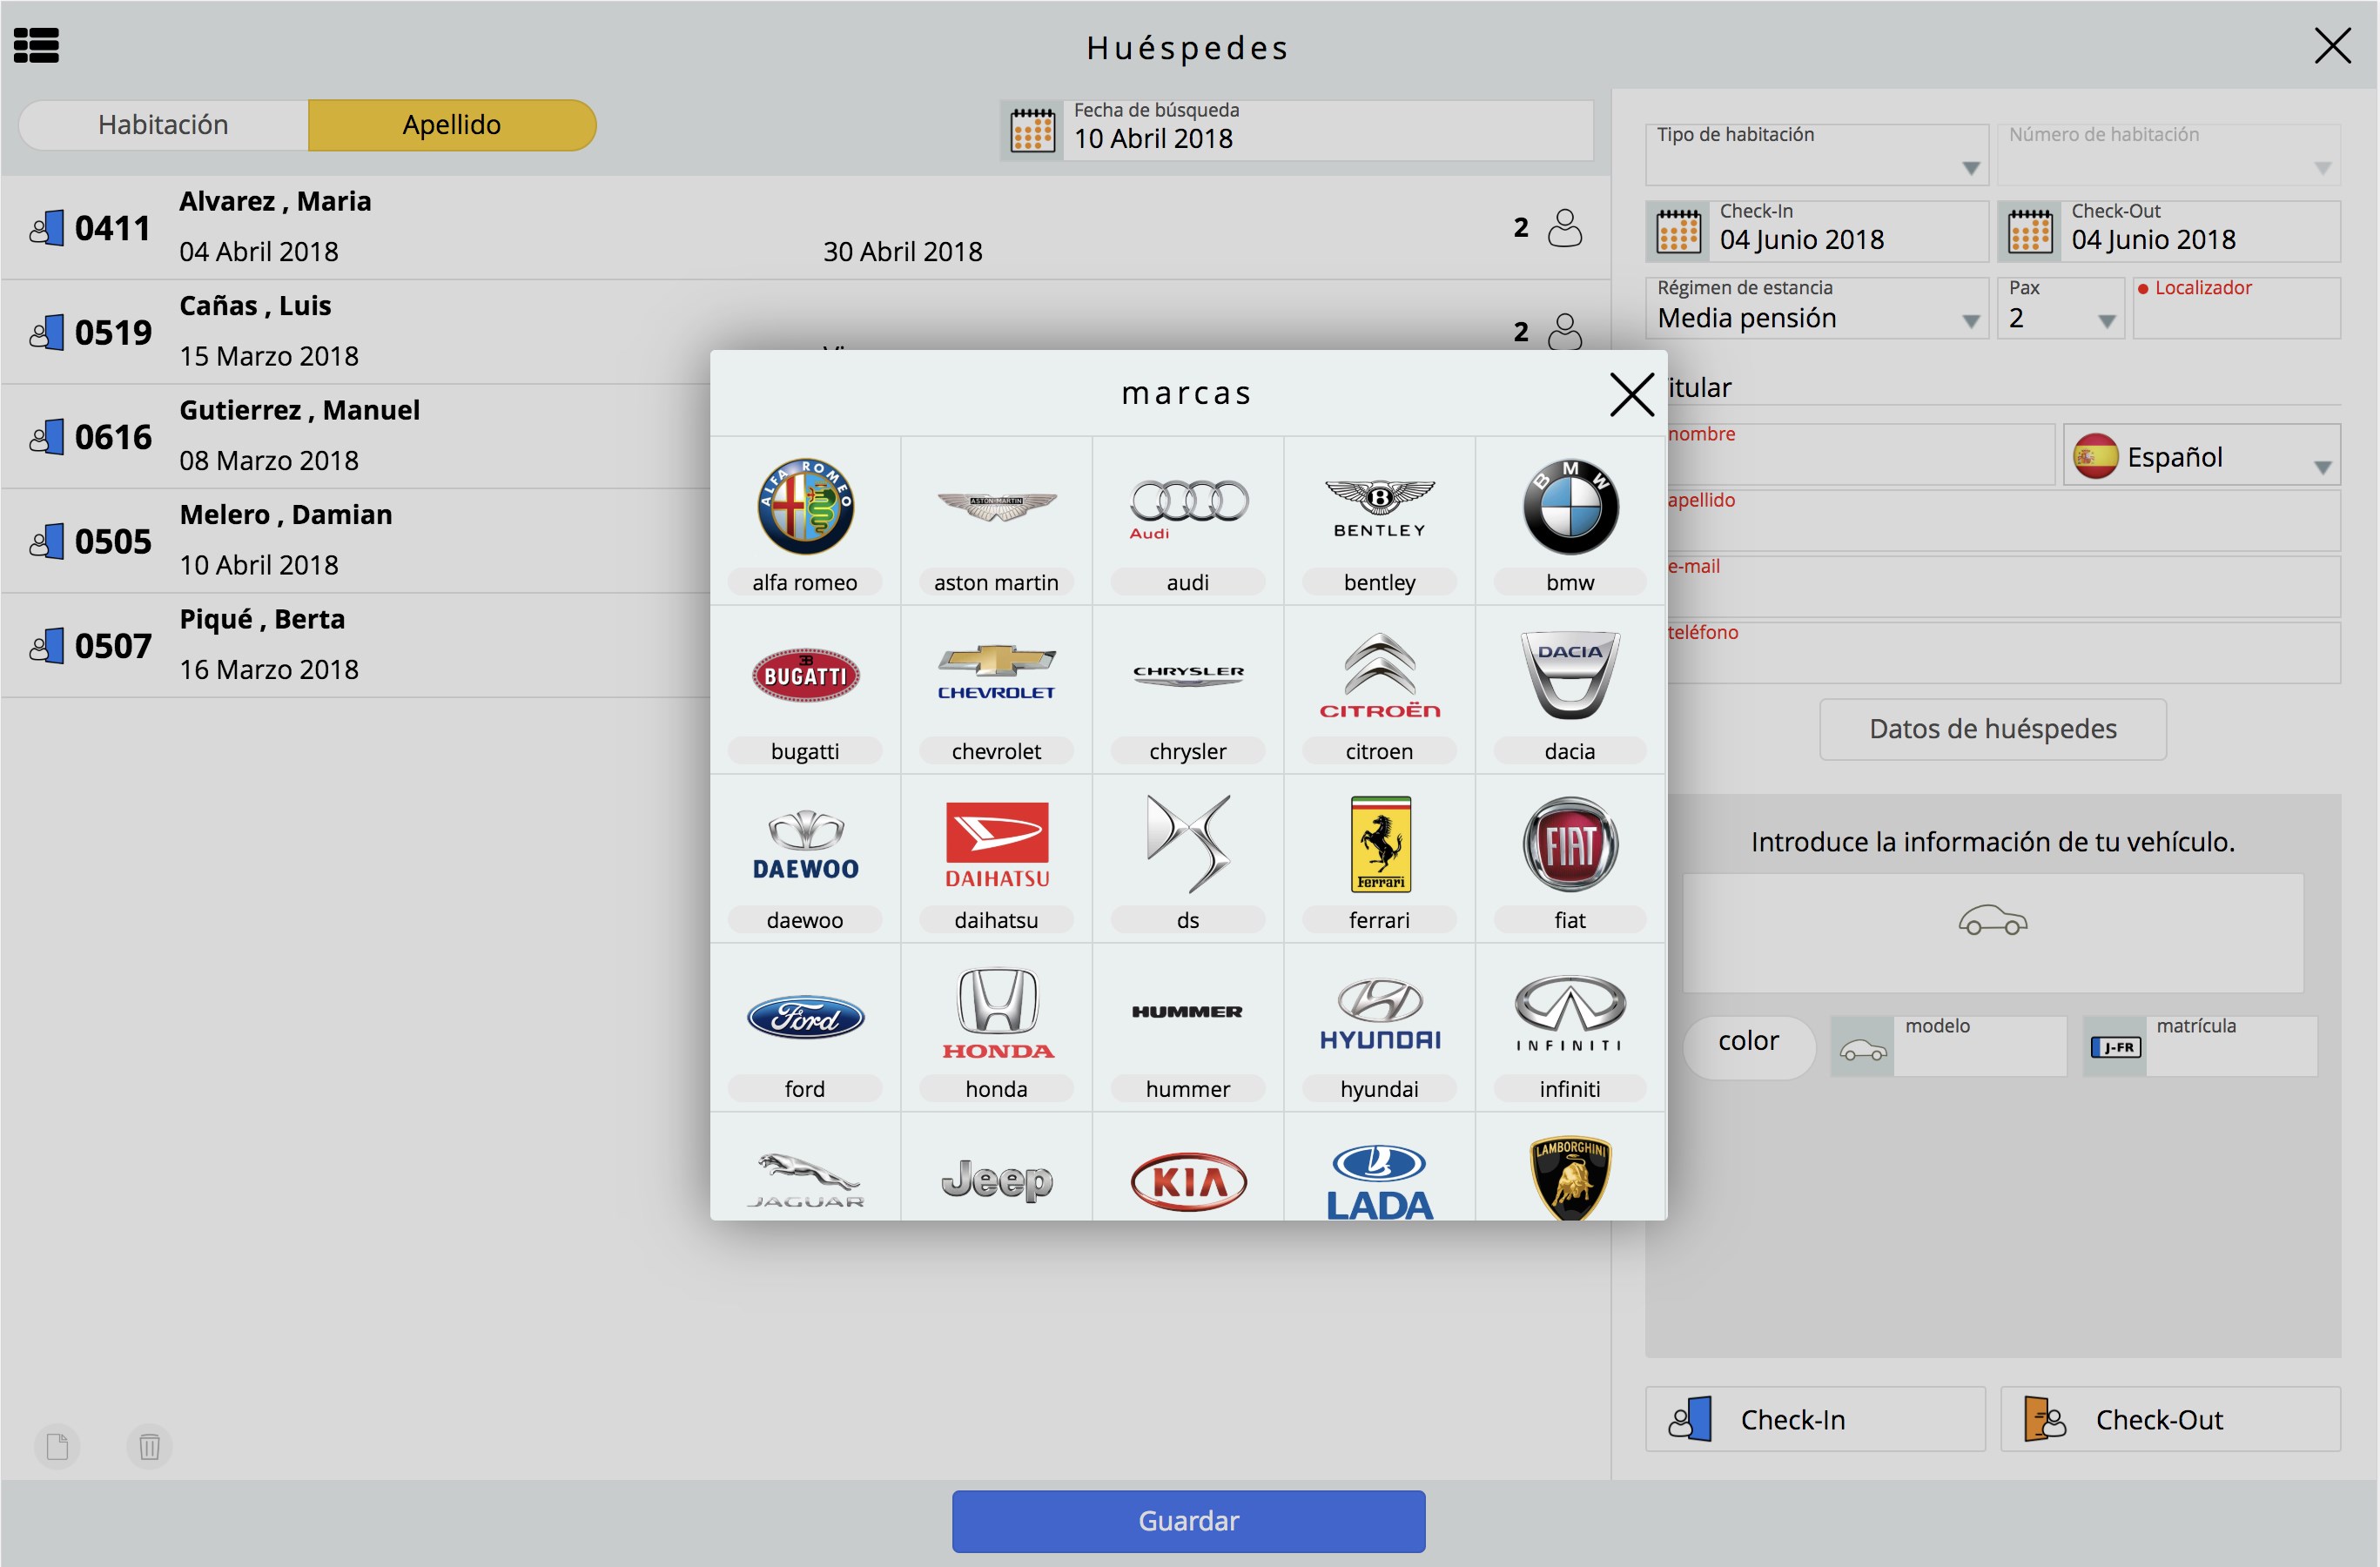Pick the Ferrari brand icon
This screenshot has height=1567, width=2380.
(1380, 844)
